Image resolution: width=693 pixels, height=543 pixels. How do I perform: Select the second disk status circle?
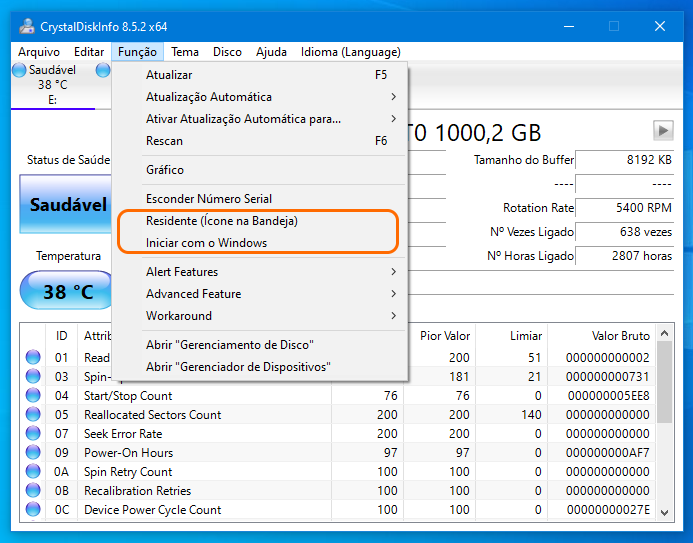point(103,70)
